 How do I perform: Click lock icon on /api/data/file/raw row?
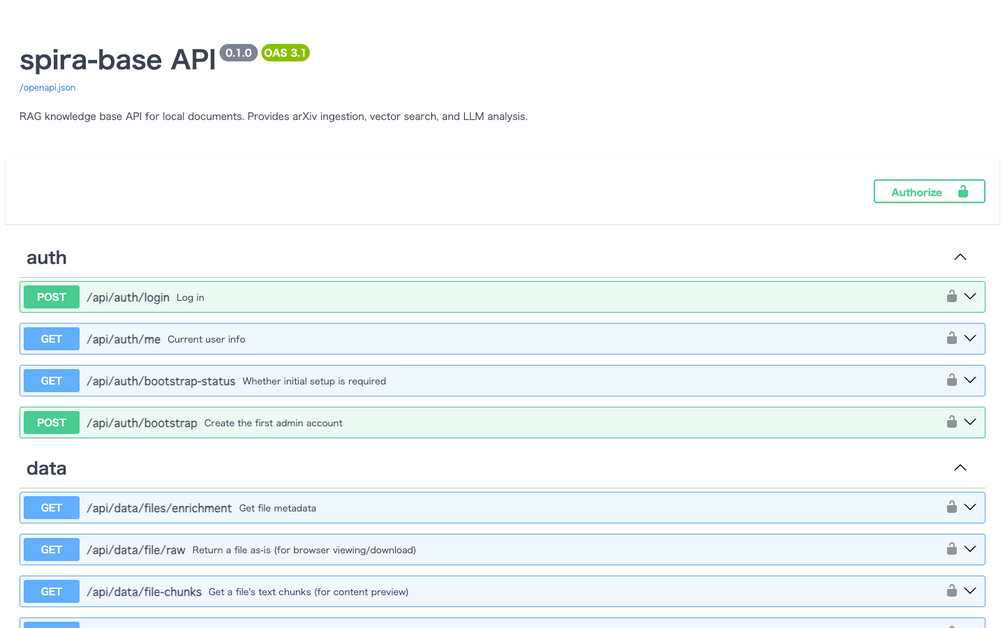click(x=952, y=549)
